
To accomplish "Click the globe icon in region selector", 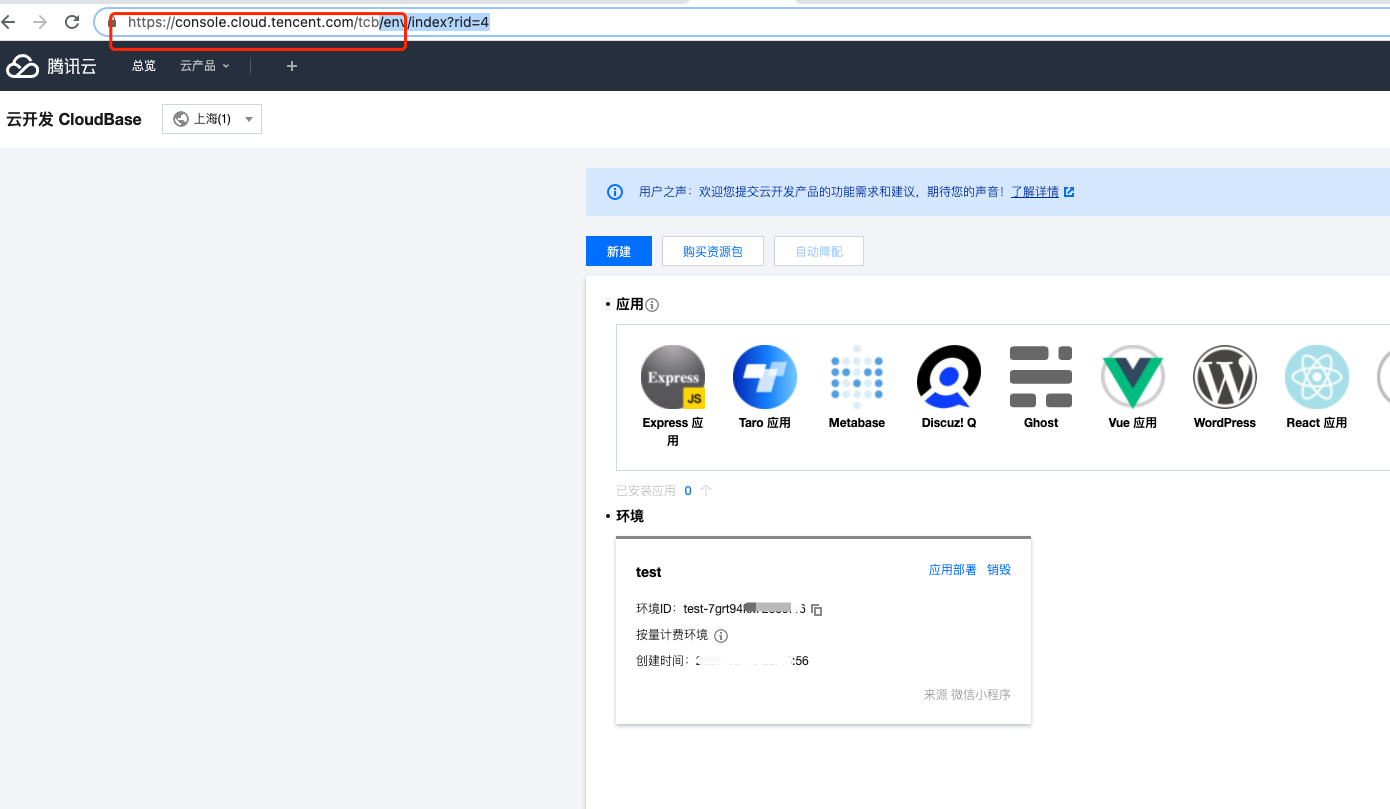I will pos(181,119).
